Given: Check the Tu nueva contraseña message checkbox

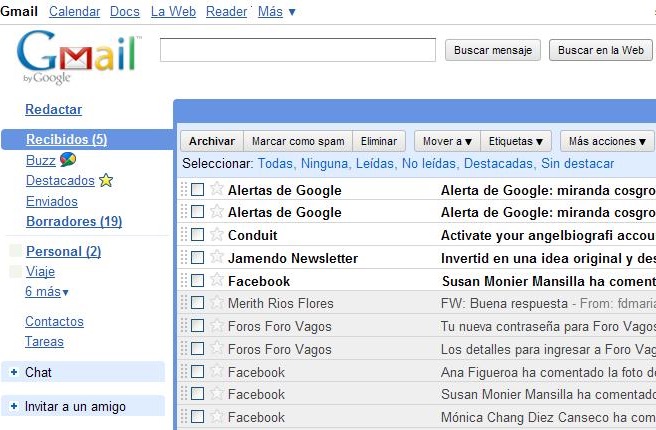Looking at the screenshot, I should (x=197, y=325).
